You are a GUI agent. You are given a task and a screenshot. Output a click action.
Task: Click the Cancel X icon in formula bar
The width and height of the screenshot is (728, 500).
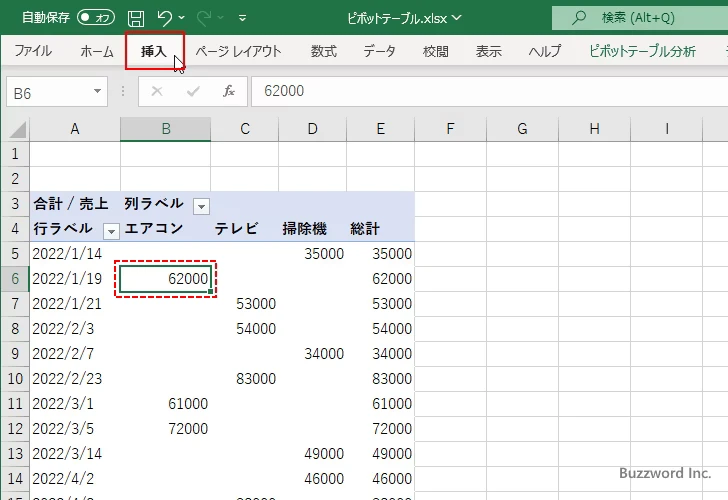157,91
